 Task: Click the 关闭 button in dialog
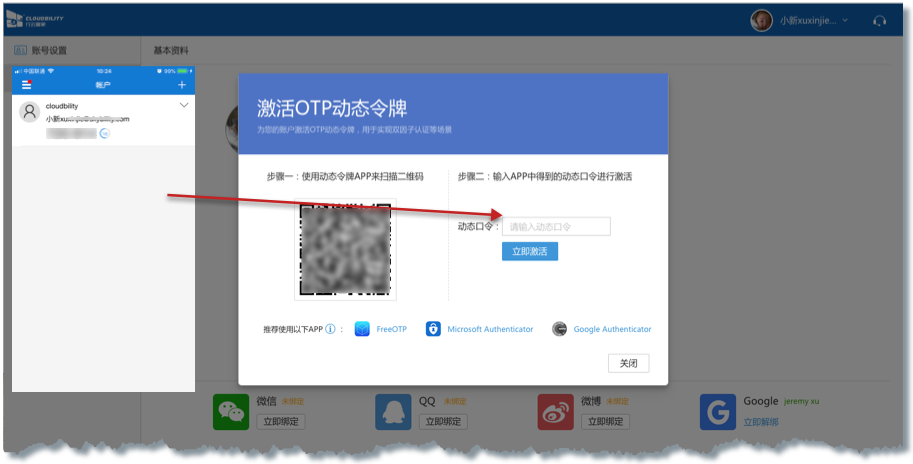point(628,362)
